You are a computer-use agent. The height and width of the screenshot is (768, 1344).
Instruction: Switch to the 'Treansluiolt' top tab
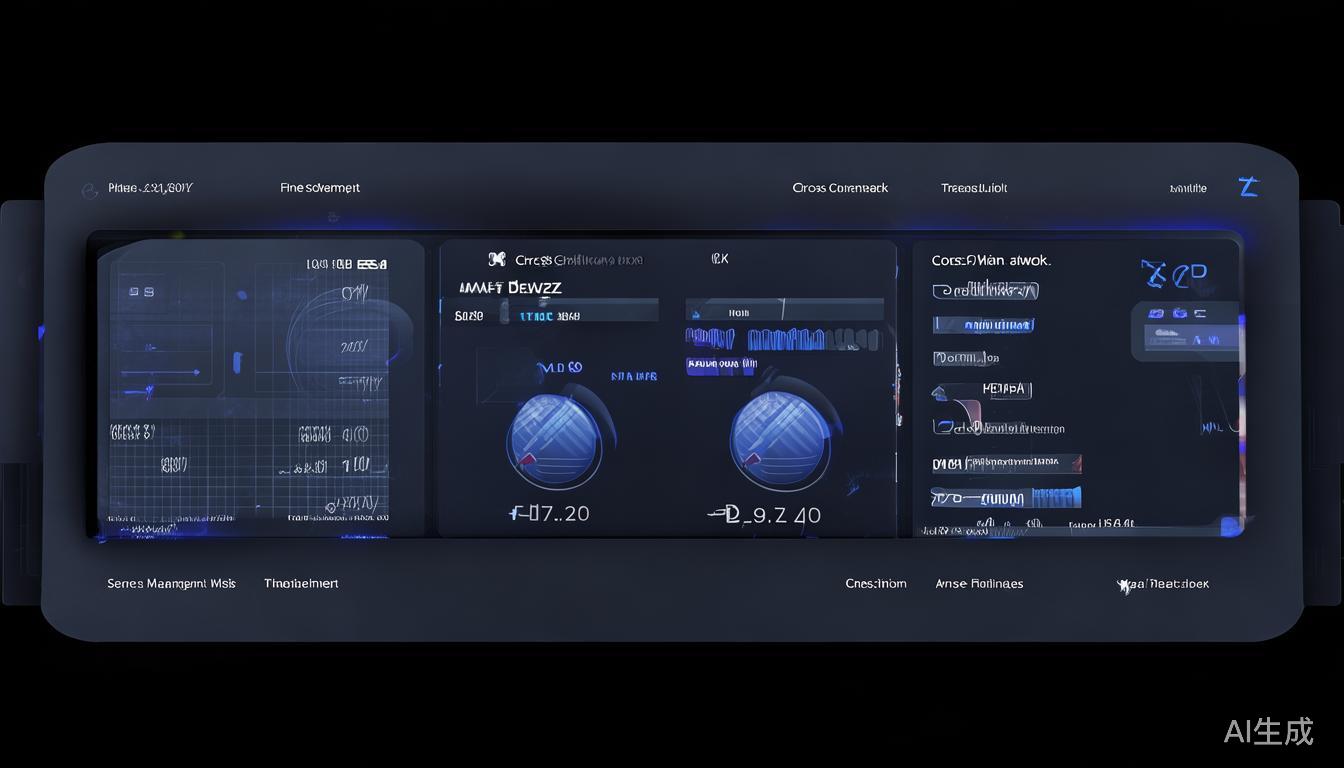[x=973, y=188]
